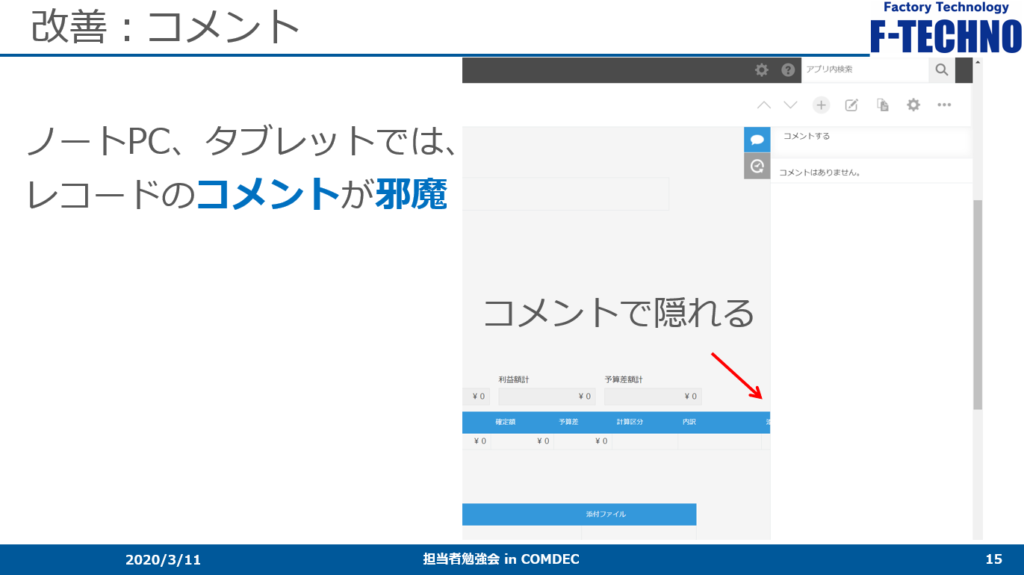The height and width of the screenshot is (575, 1024).
Task: Select the blue comment bubble tab
Action: click(757, 139)
